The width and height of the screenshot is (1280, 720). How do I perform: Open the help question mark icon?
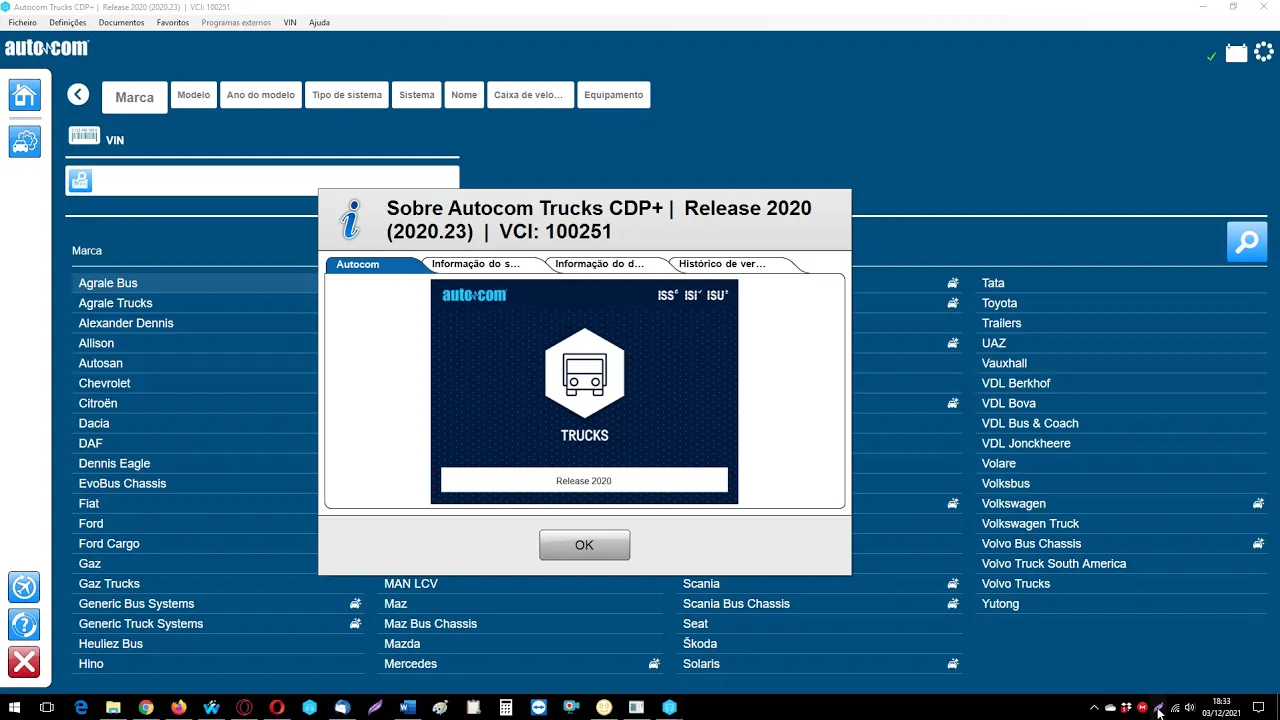click(x=25, y=625)
